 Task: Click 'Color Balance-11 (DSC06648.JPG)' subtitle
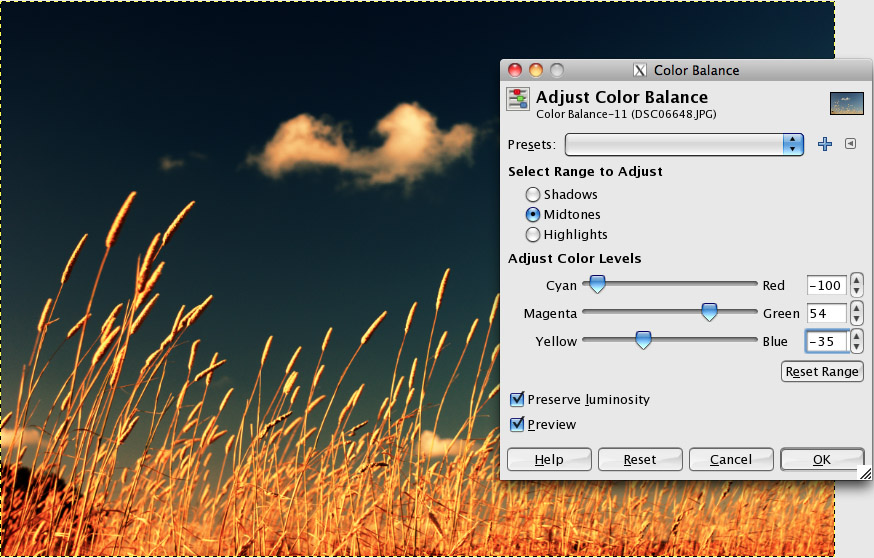[x=626, y=114]
